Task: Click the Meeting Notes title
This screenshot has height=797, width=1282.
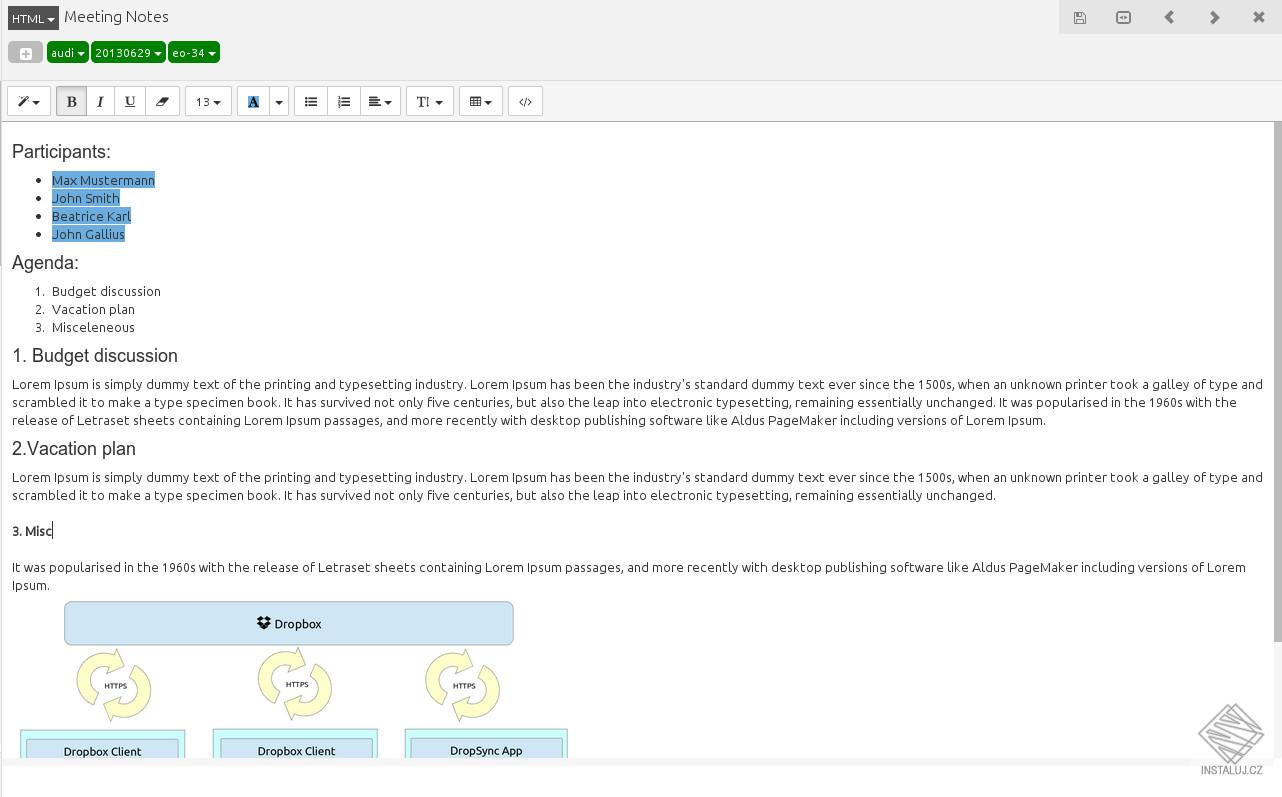Action: 116,17
